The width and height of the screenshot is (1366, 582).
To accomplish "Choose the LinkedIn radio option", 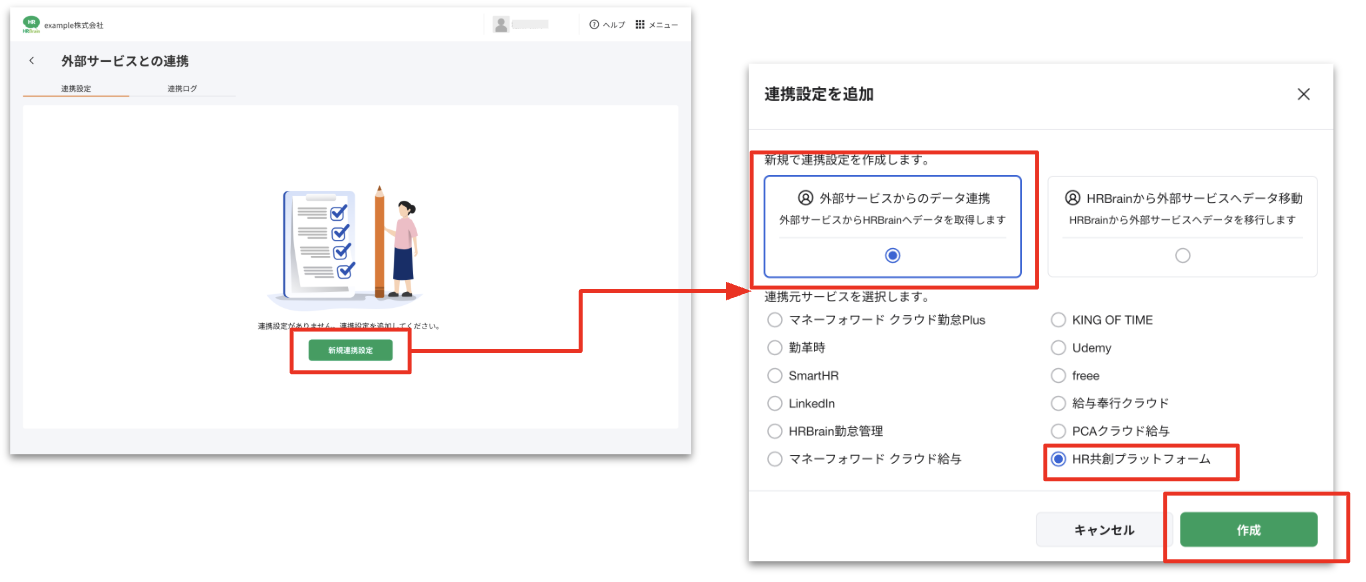I will [x=775, y=403].
